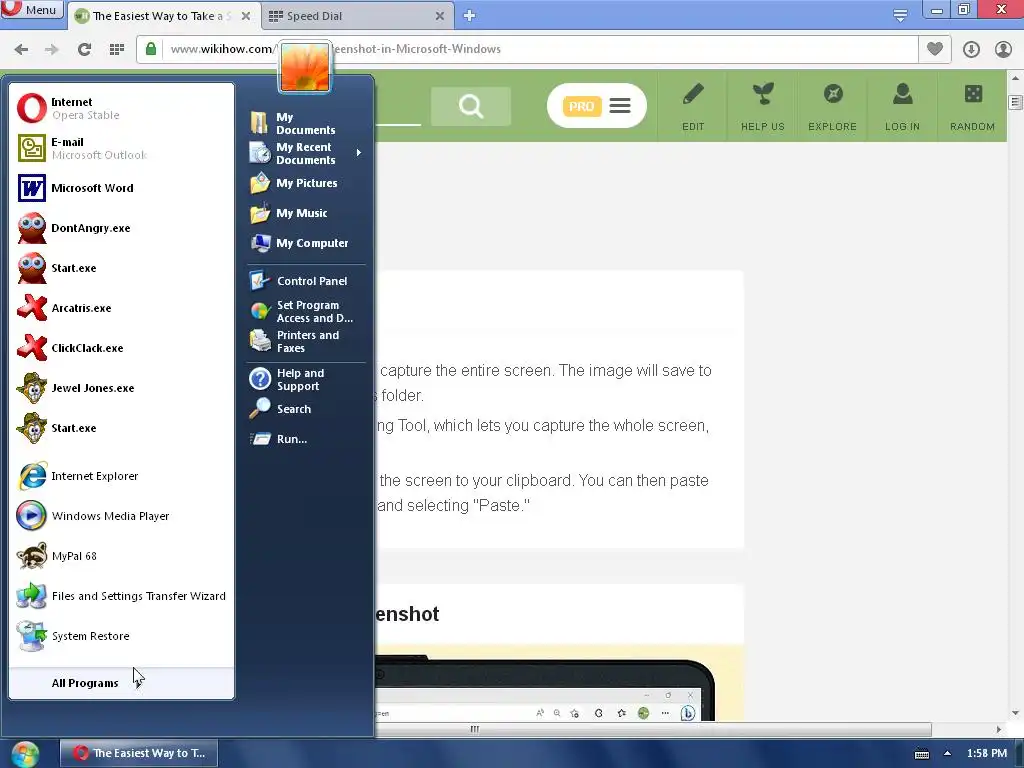Image resolution: width=1024 pixels, height=768 pixels.
Task: Open the Opera Menu button
Action: click(31, 9)
